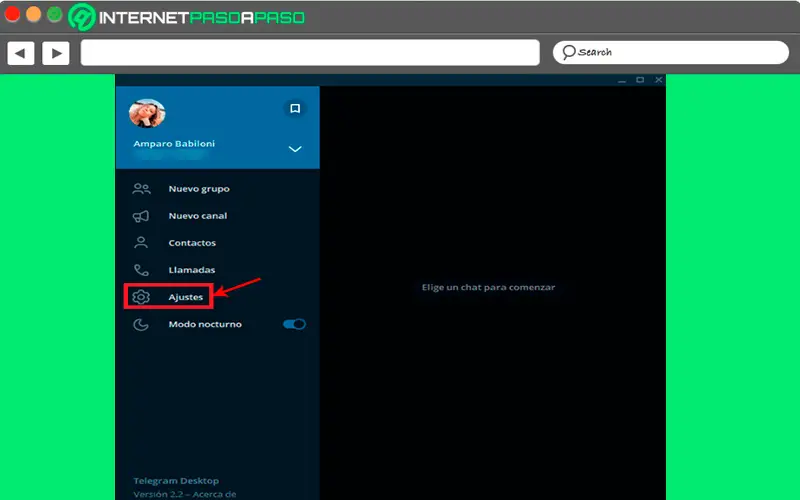Click the Llamadas phone icon
Screen dimensions: 800x500
pos(141,270)
